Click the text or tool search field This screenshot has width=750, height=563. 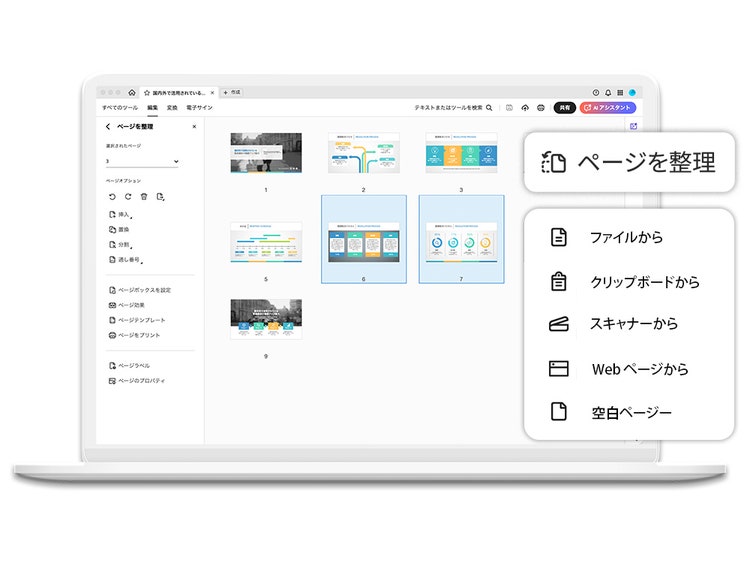(x=453, y=108)
